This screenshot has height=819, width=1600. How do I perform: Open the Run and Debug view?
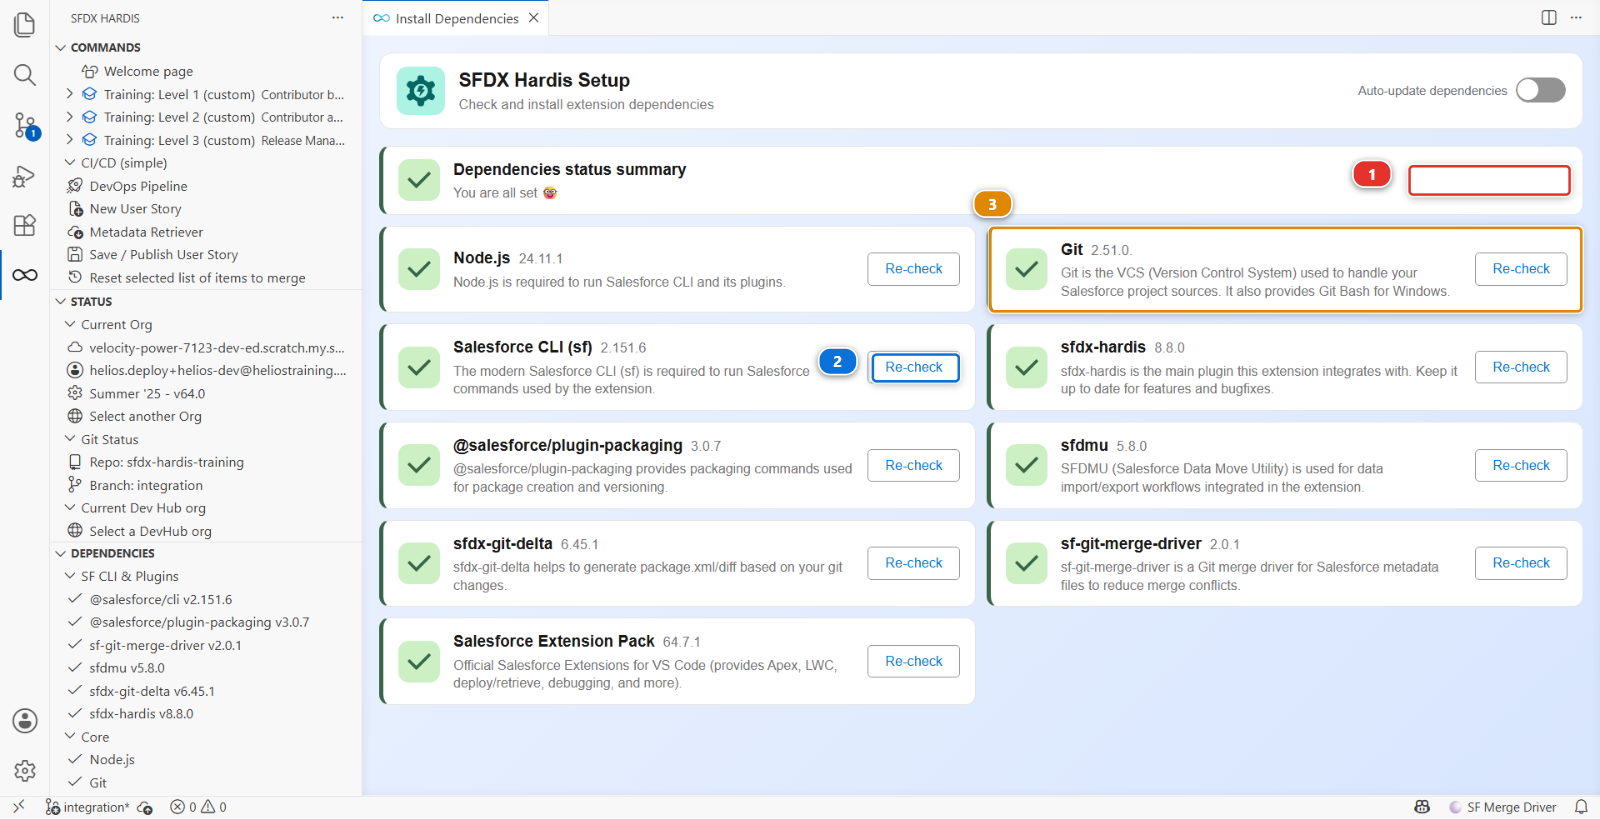[25, 177]
